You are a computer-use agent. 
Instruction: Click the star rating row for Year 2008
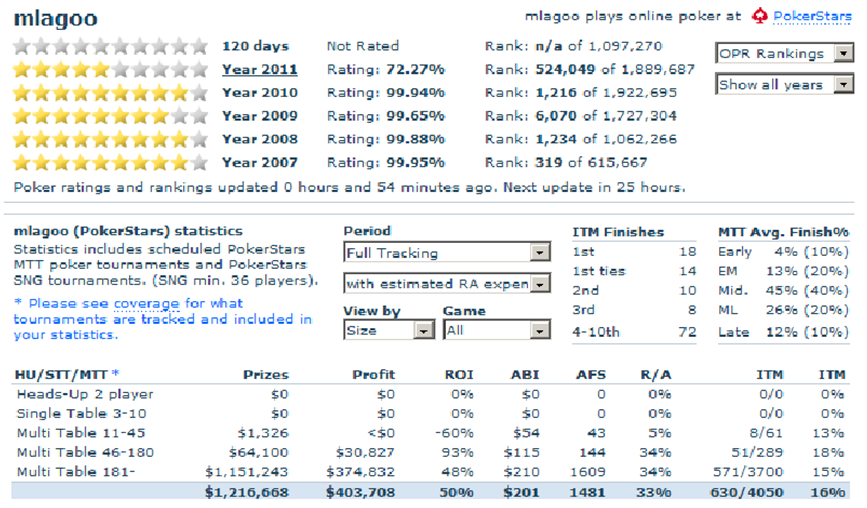(x=111, y=139)
